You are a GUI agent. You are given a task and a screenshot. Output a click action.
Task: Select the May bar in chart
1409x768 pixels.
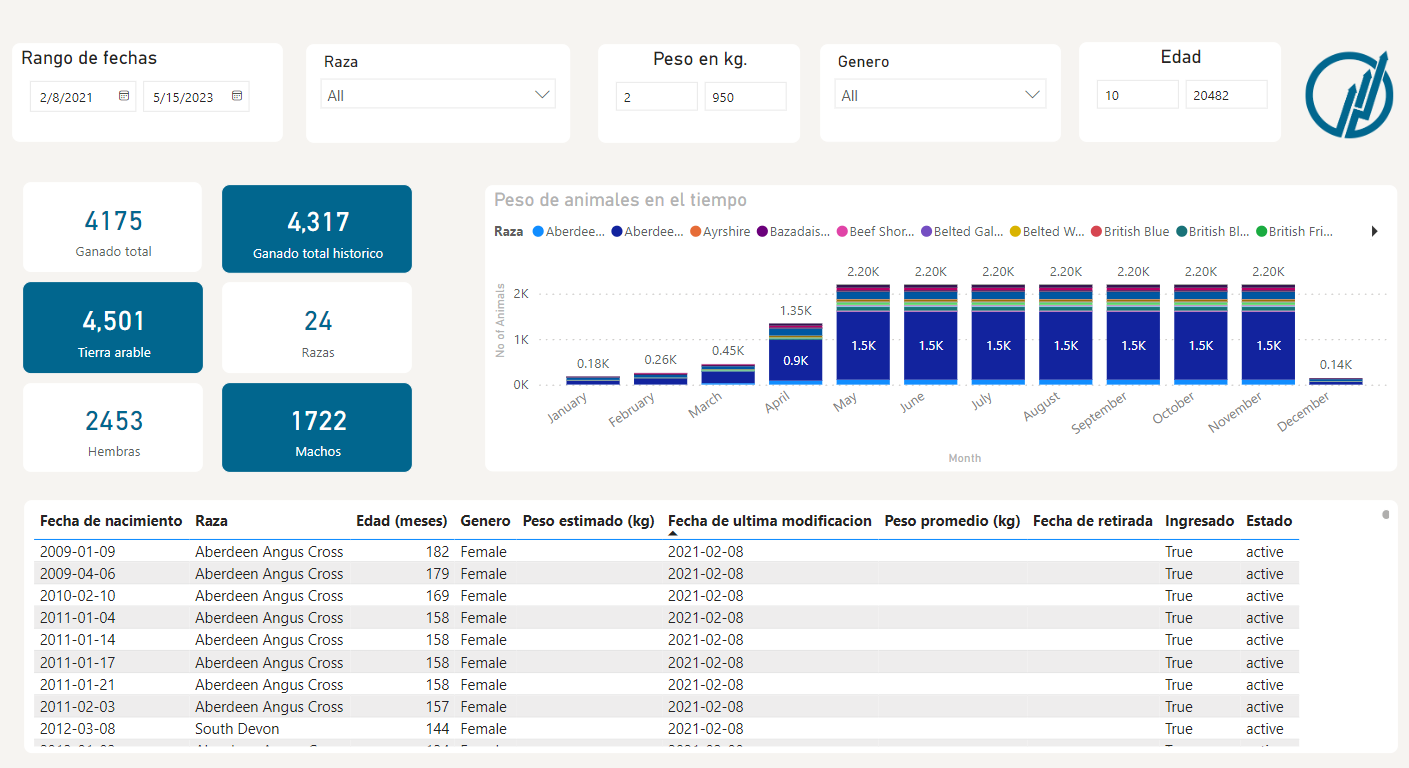point(863,335)
